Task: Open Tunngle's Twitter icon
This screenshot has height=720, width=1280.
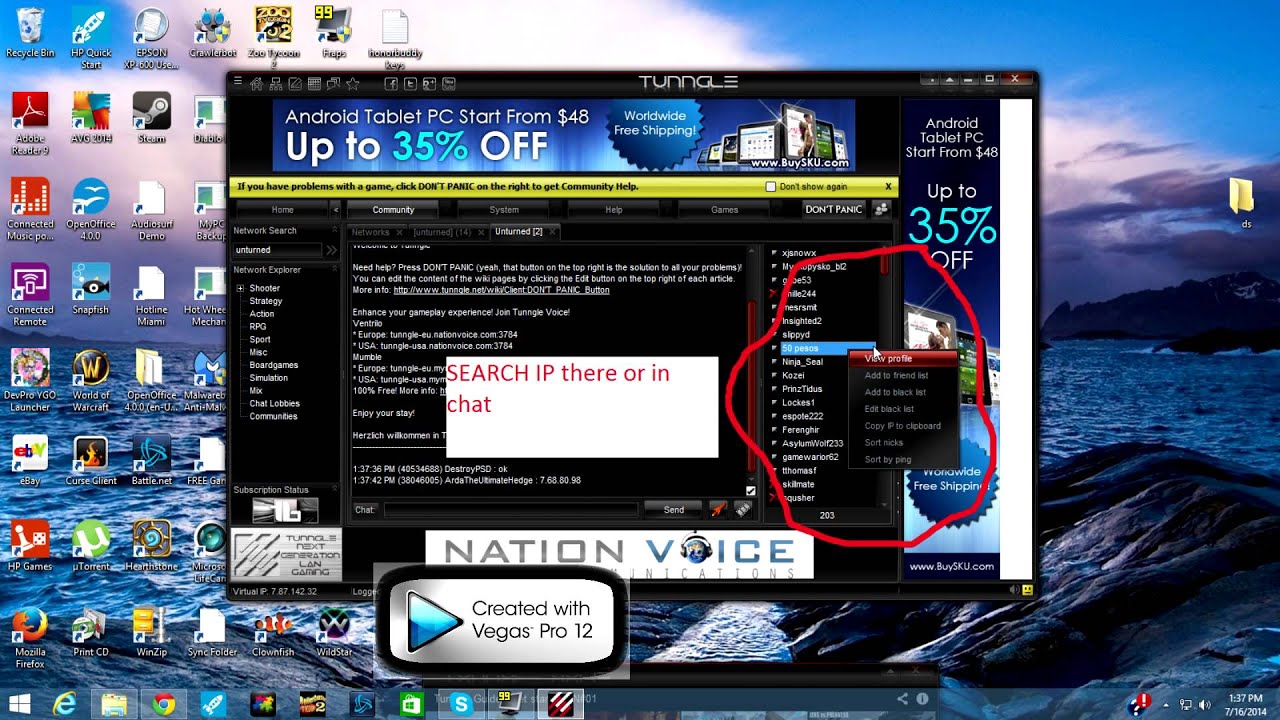Action: click(x=410, y=83)
